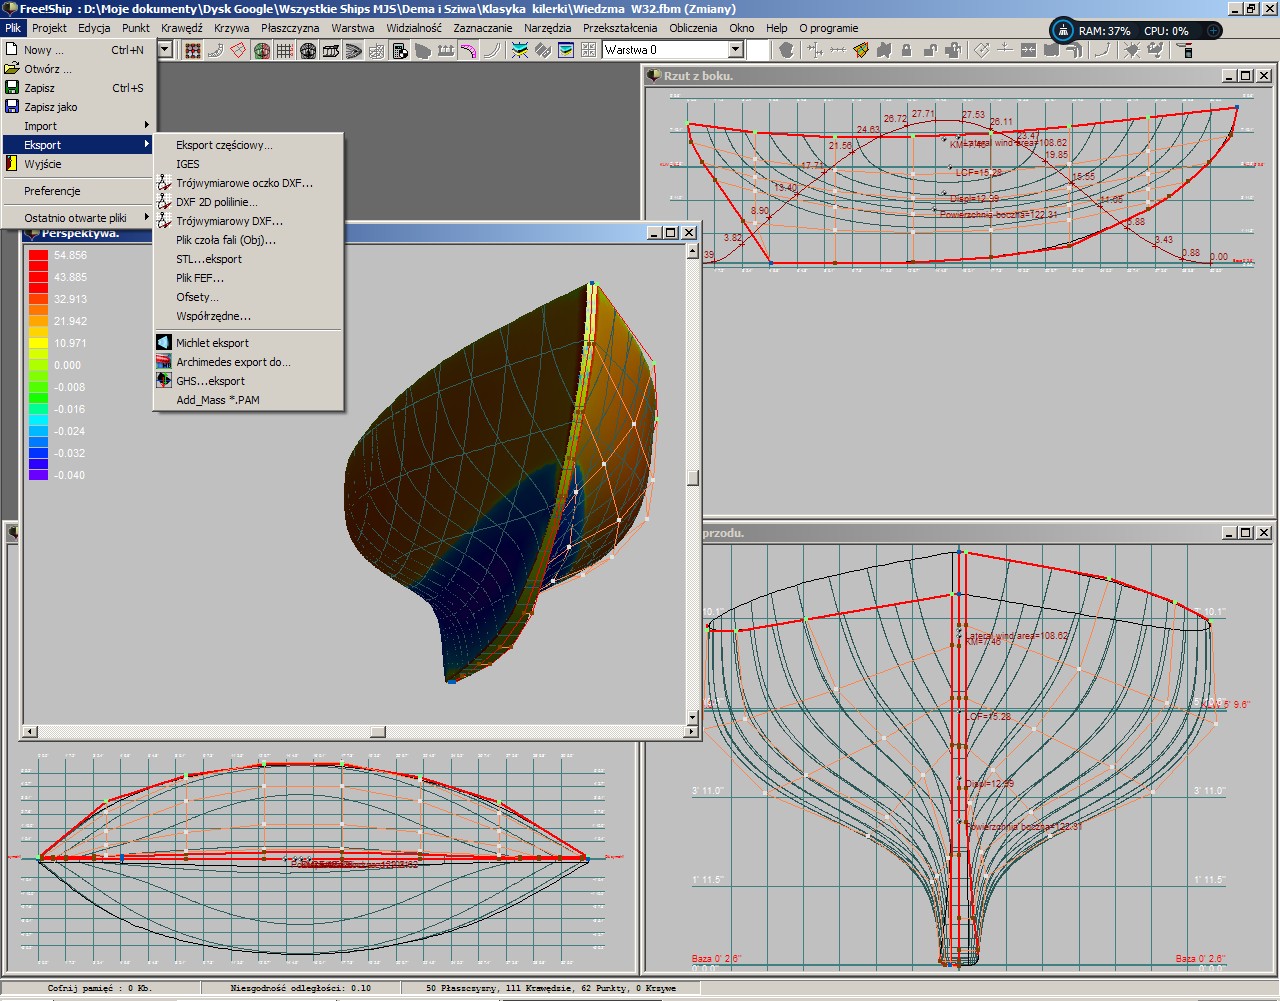1280x1001 pixels.
Task: Toggle the green-red hull both-sides icon
Action: click(262, 50)
